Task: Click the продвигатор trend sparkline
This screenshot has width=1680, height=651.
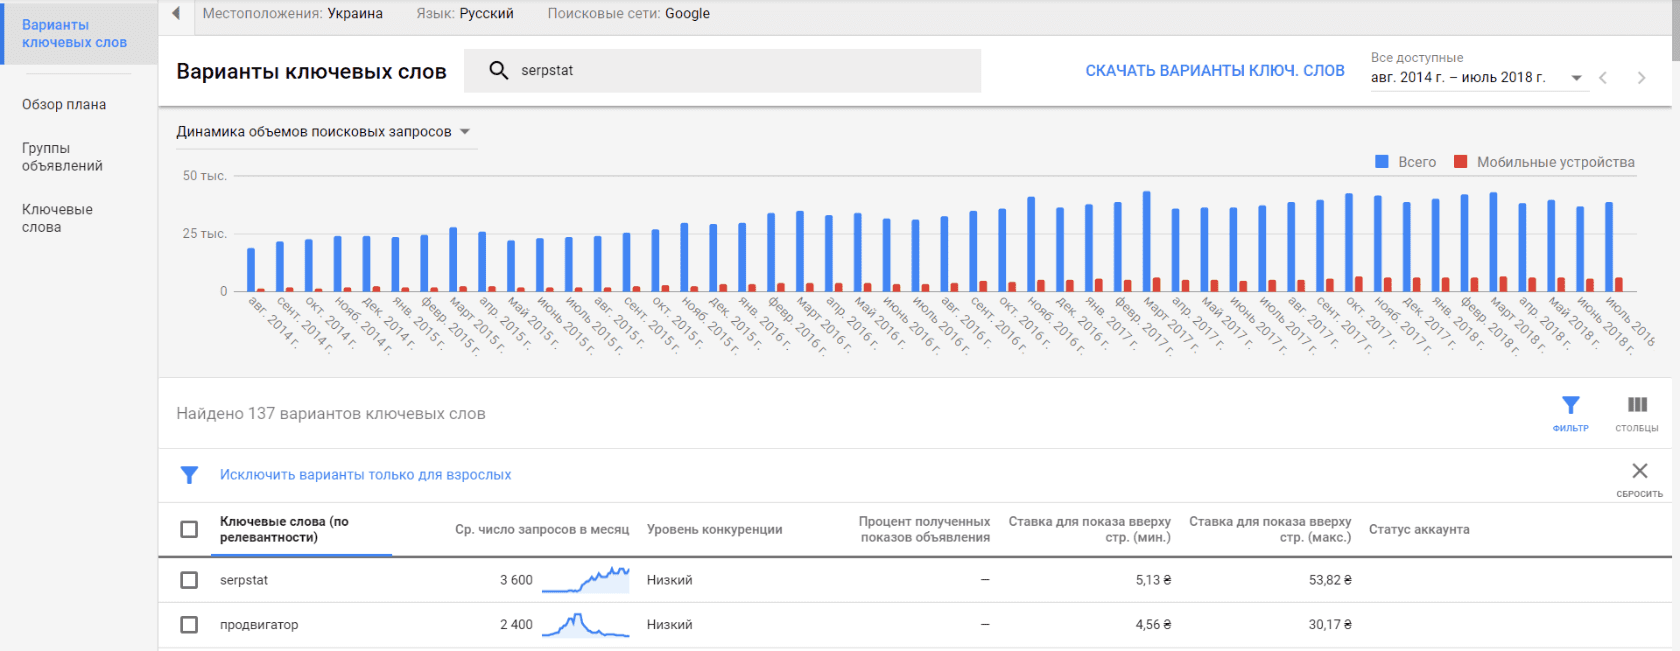Action: pyautogui.click(x=585, y=625)
